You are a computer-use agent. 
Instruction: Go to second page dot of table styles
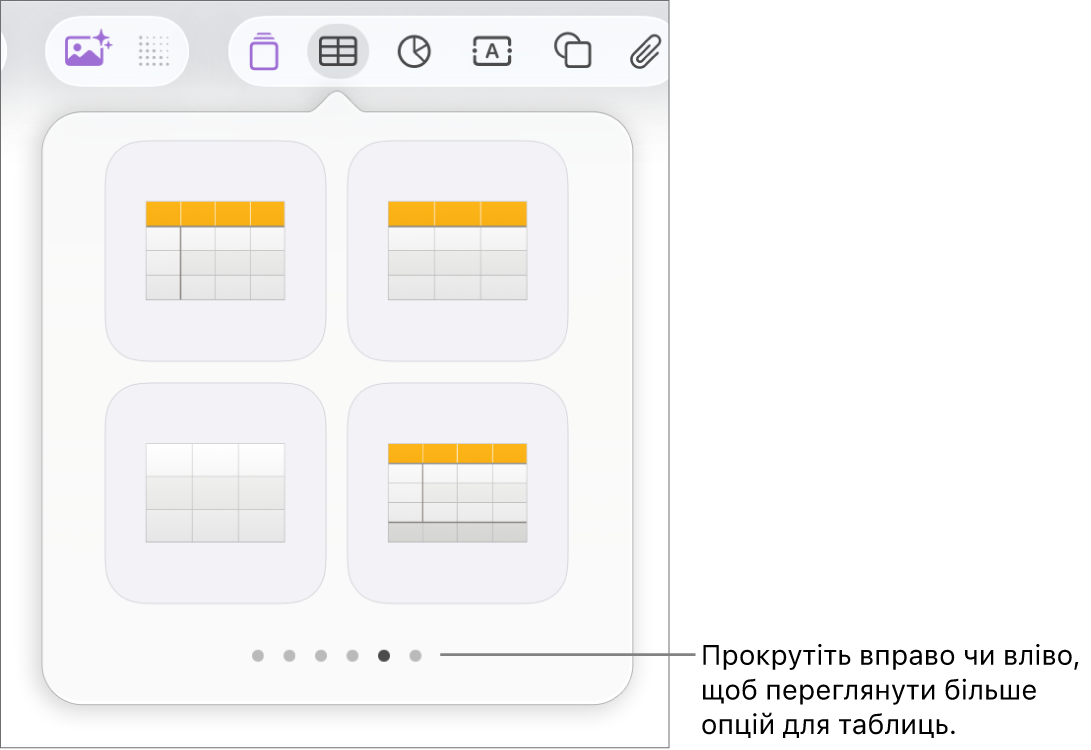pyautogui.click(x=289, y=655)
